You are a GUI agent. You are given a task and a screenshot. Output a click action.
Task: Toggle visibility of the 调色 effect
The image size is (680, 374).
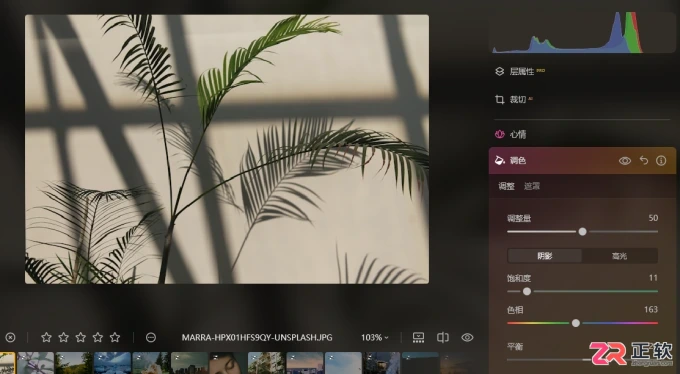(624, 161)
